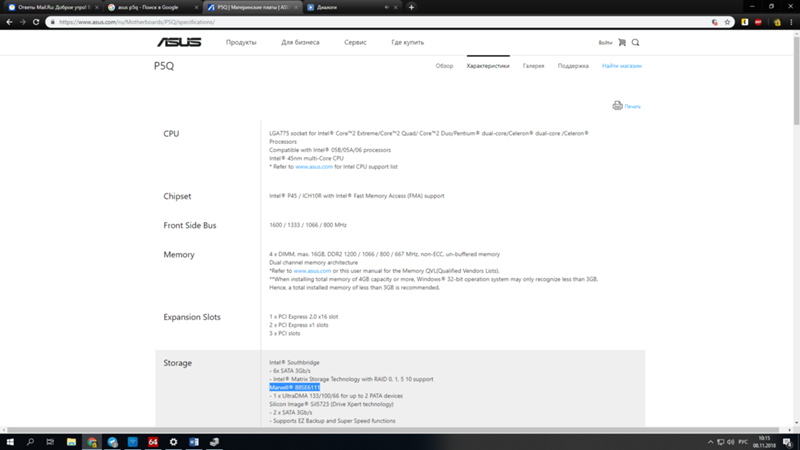Open Windows taskbar search
Viewport: 800px width, 450px height.
point(30,442)
